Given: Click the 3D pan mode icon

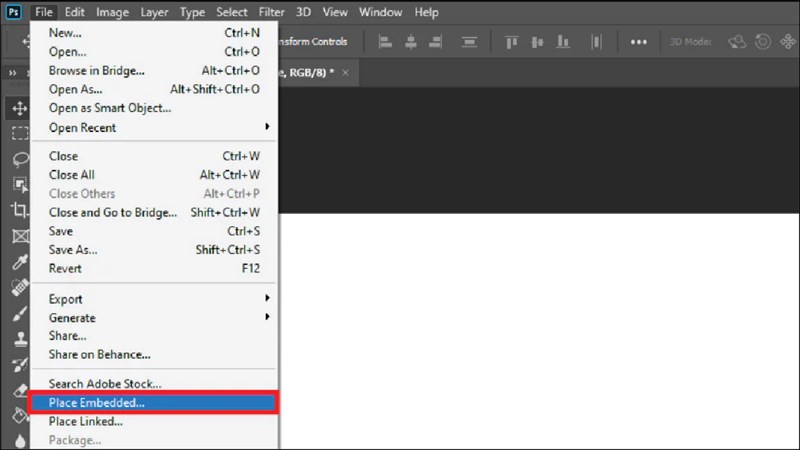Looking at the screenshot, I should (x=788, y=42).
